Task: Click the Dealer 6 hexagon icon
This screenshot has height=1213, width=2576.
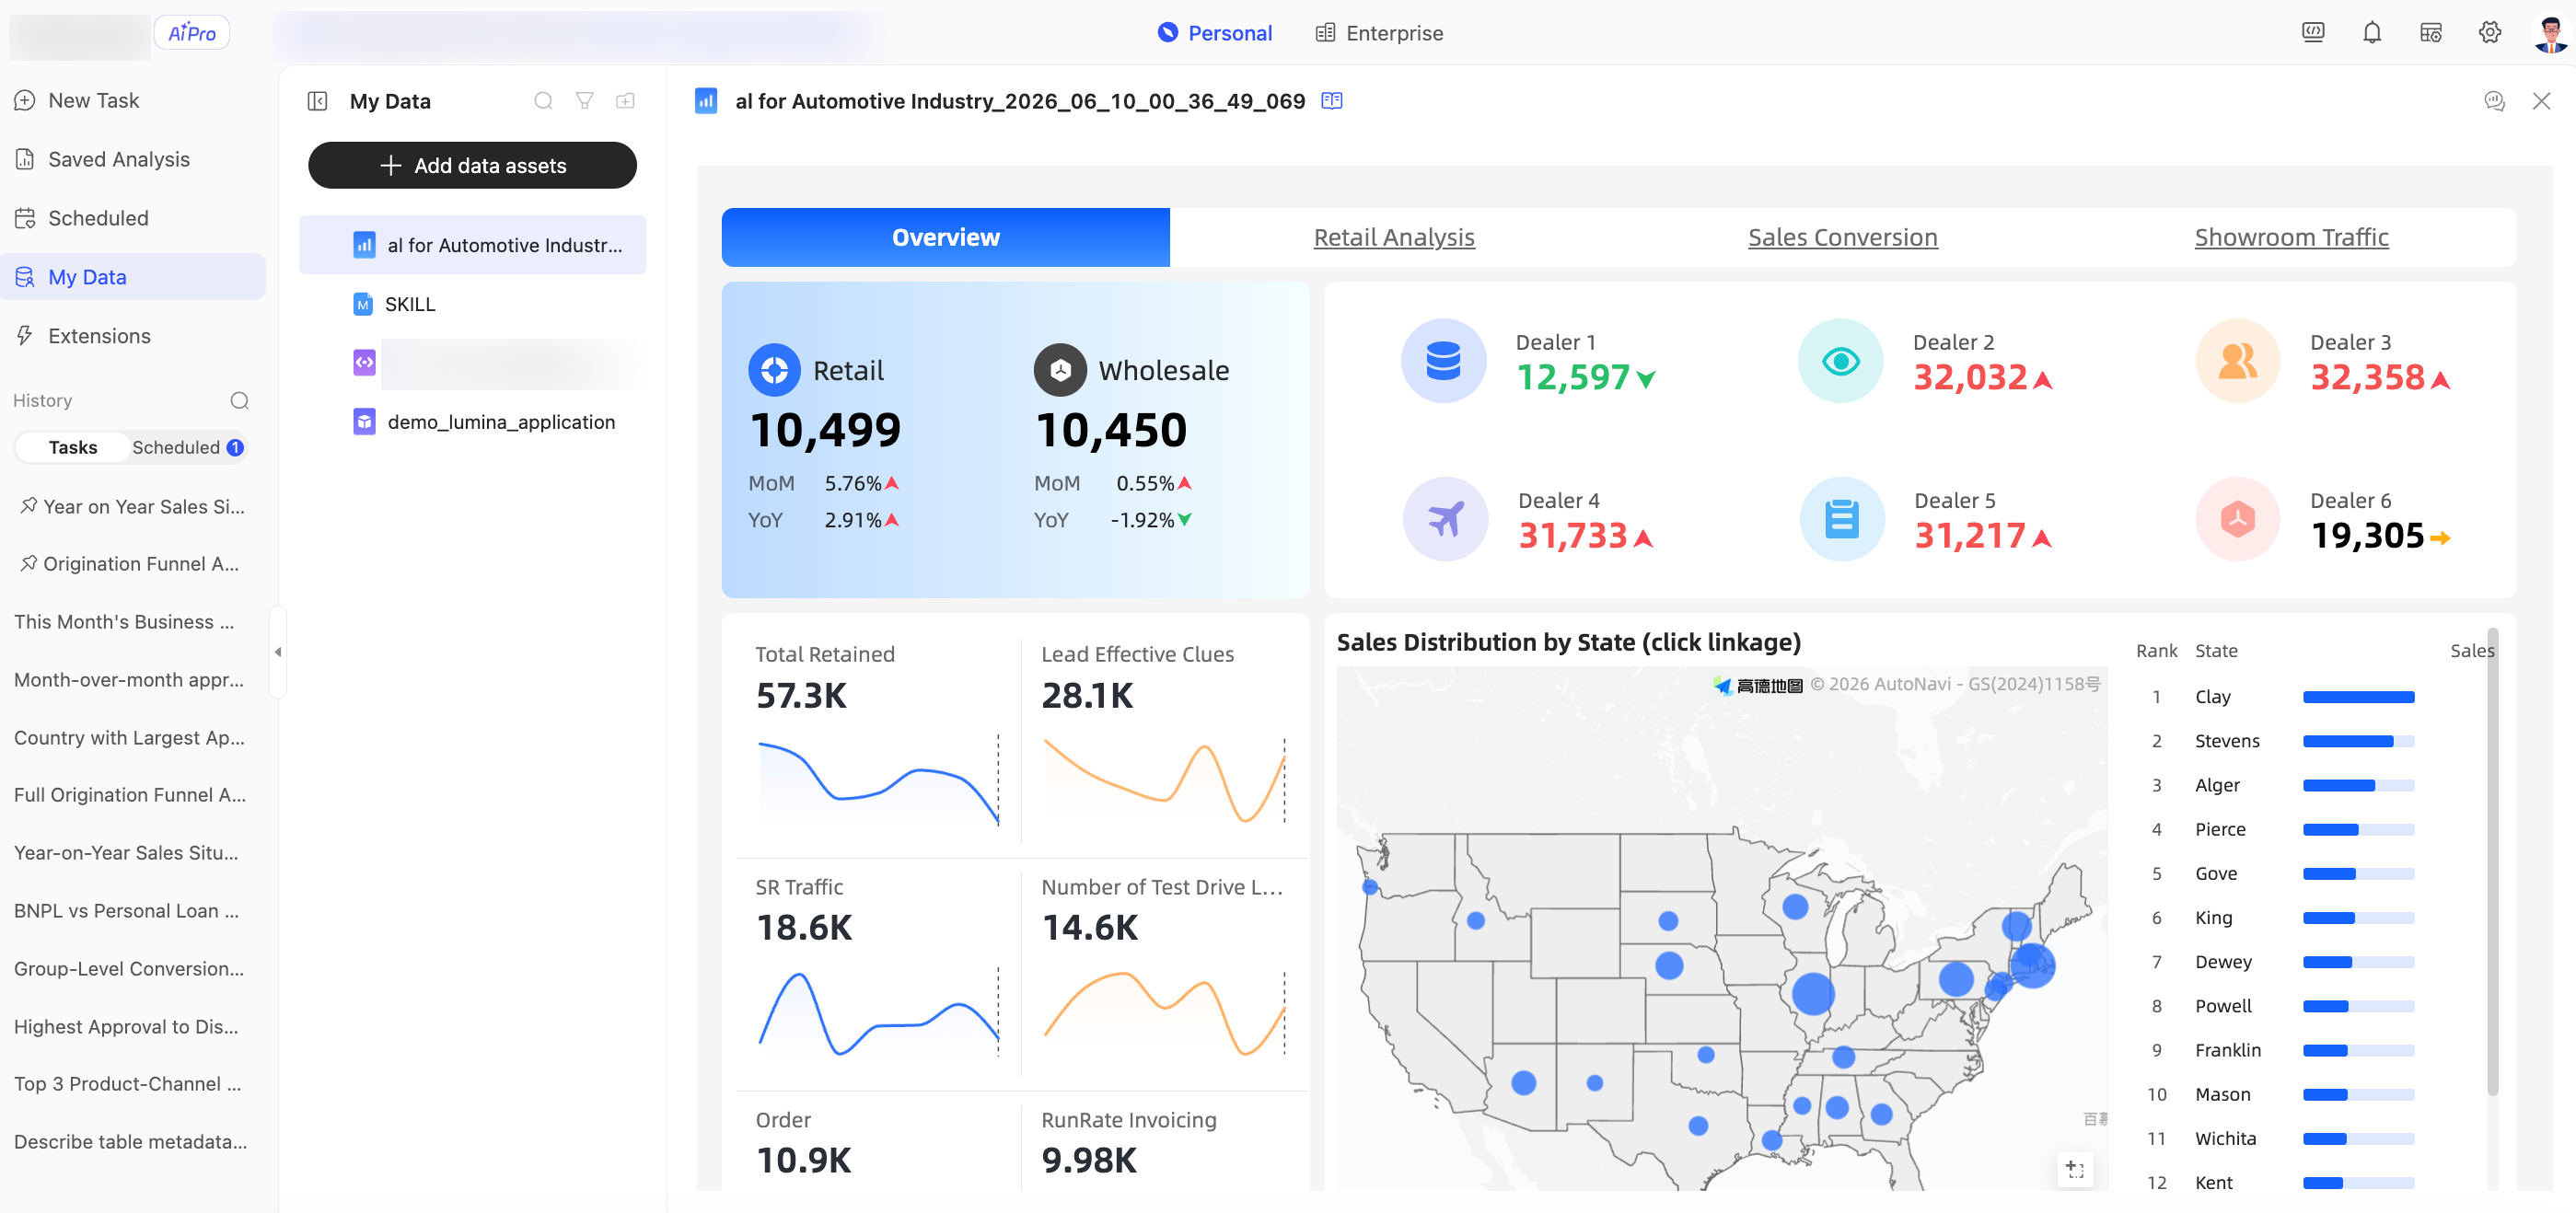Action: tap(2237, 519)
